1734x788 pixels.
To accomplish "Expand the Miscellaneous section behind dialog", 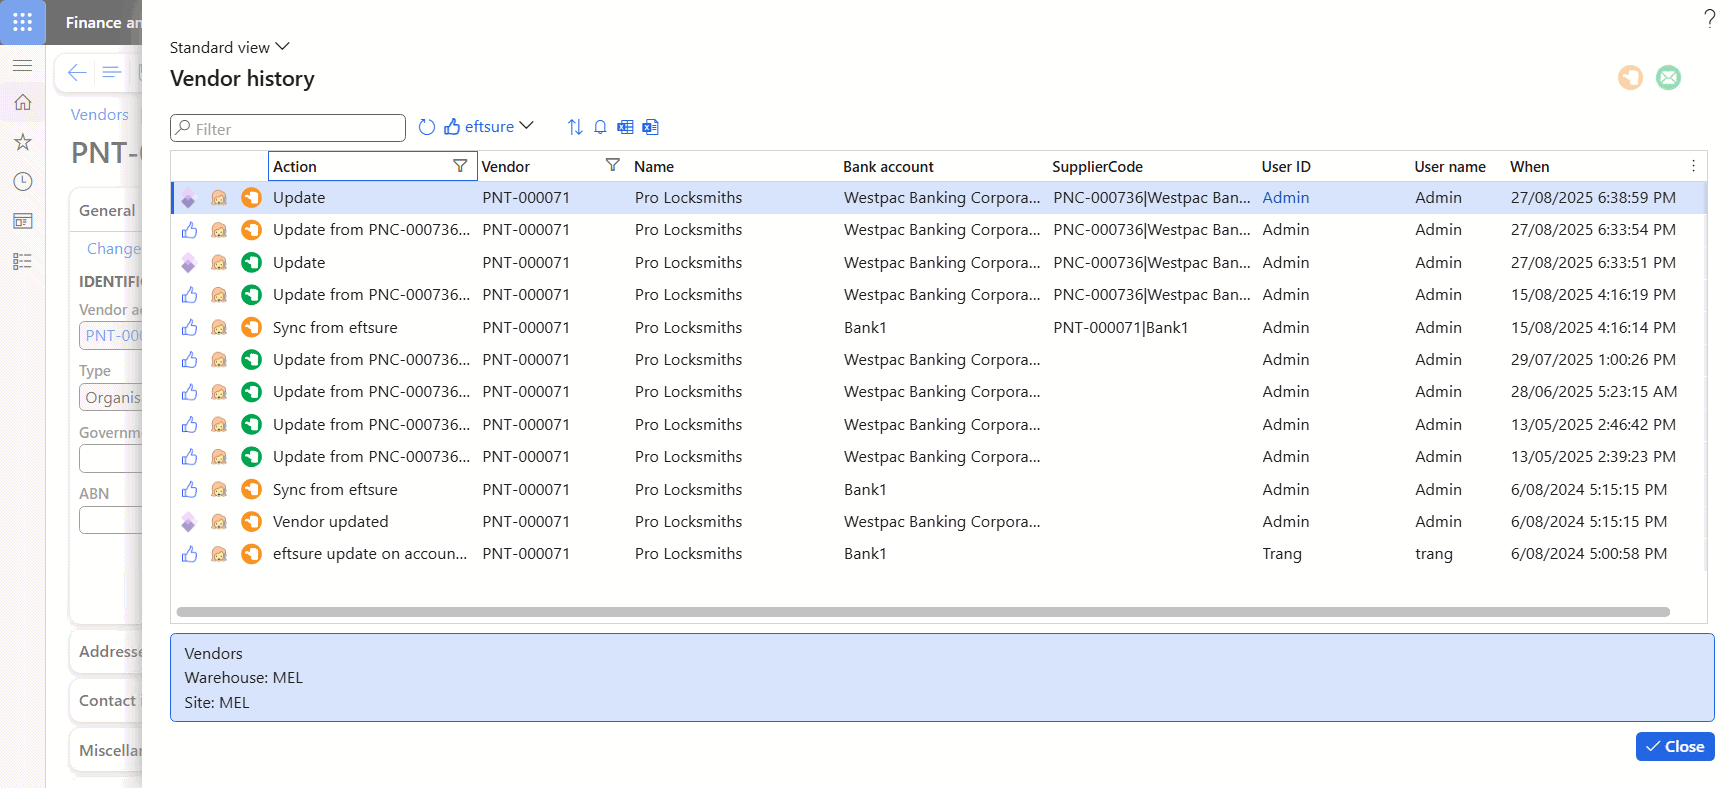I will click(110, 751).
